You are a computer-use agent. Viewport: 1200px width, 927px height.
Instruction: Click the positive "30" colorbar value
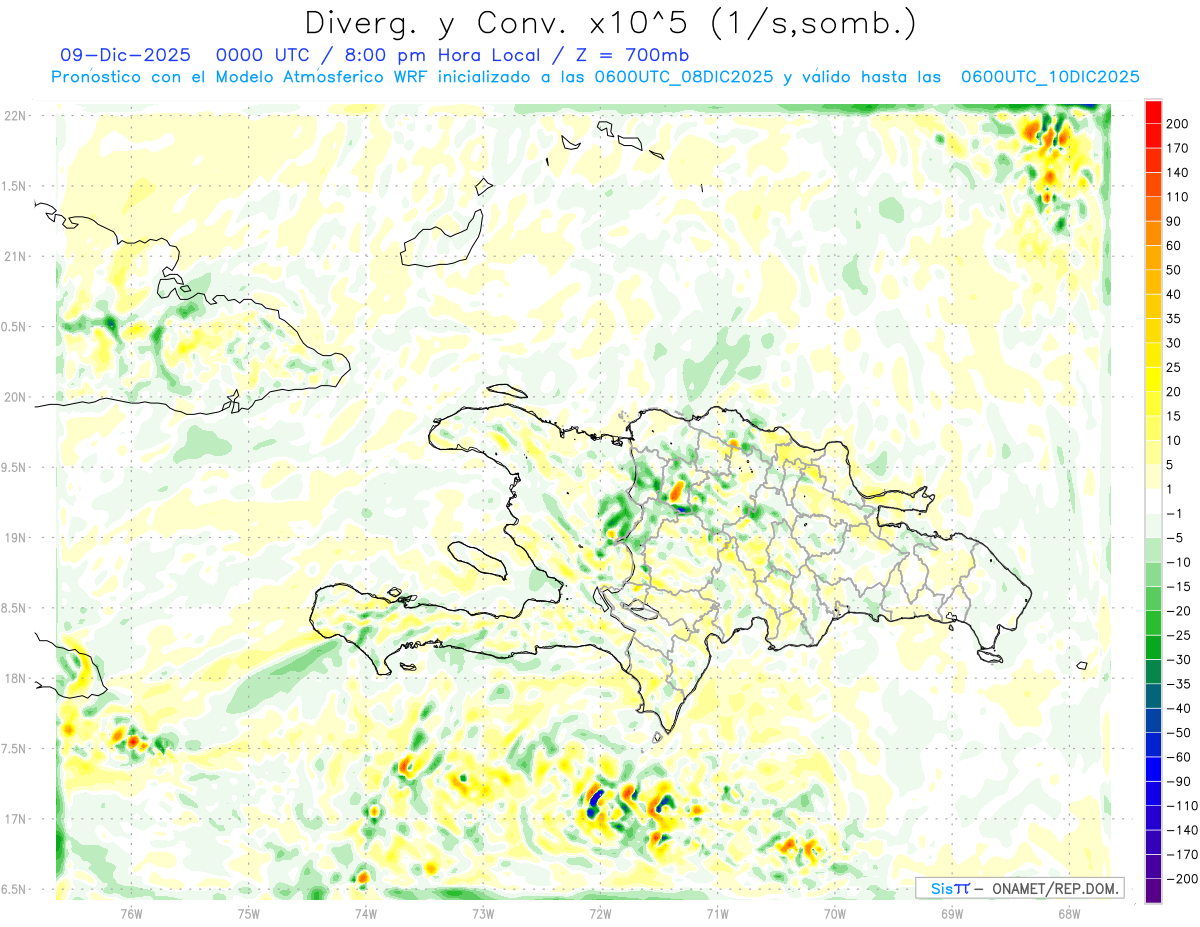tap(1175, 343)
